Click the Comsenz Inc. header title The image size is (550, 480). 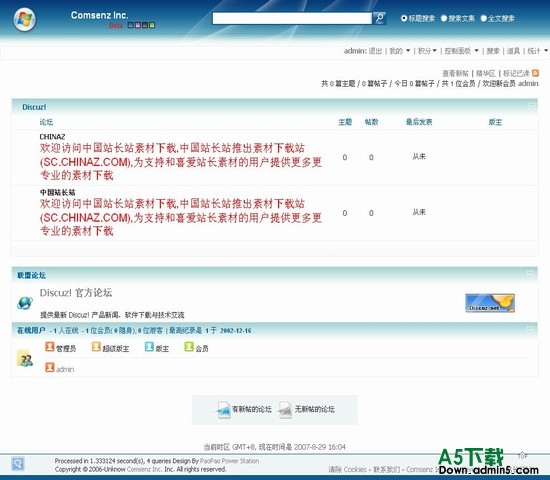pos(99,15)
